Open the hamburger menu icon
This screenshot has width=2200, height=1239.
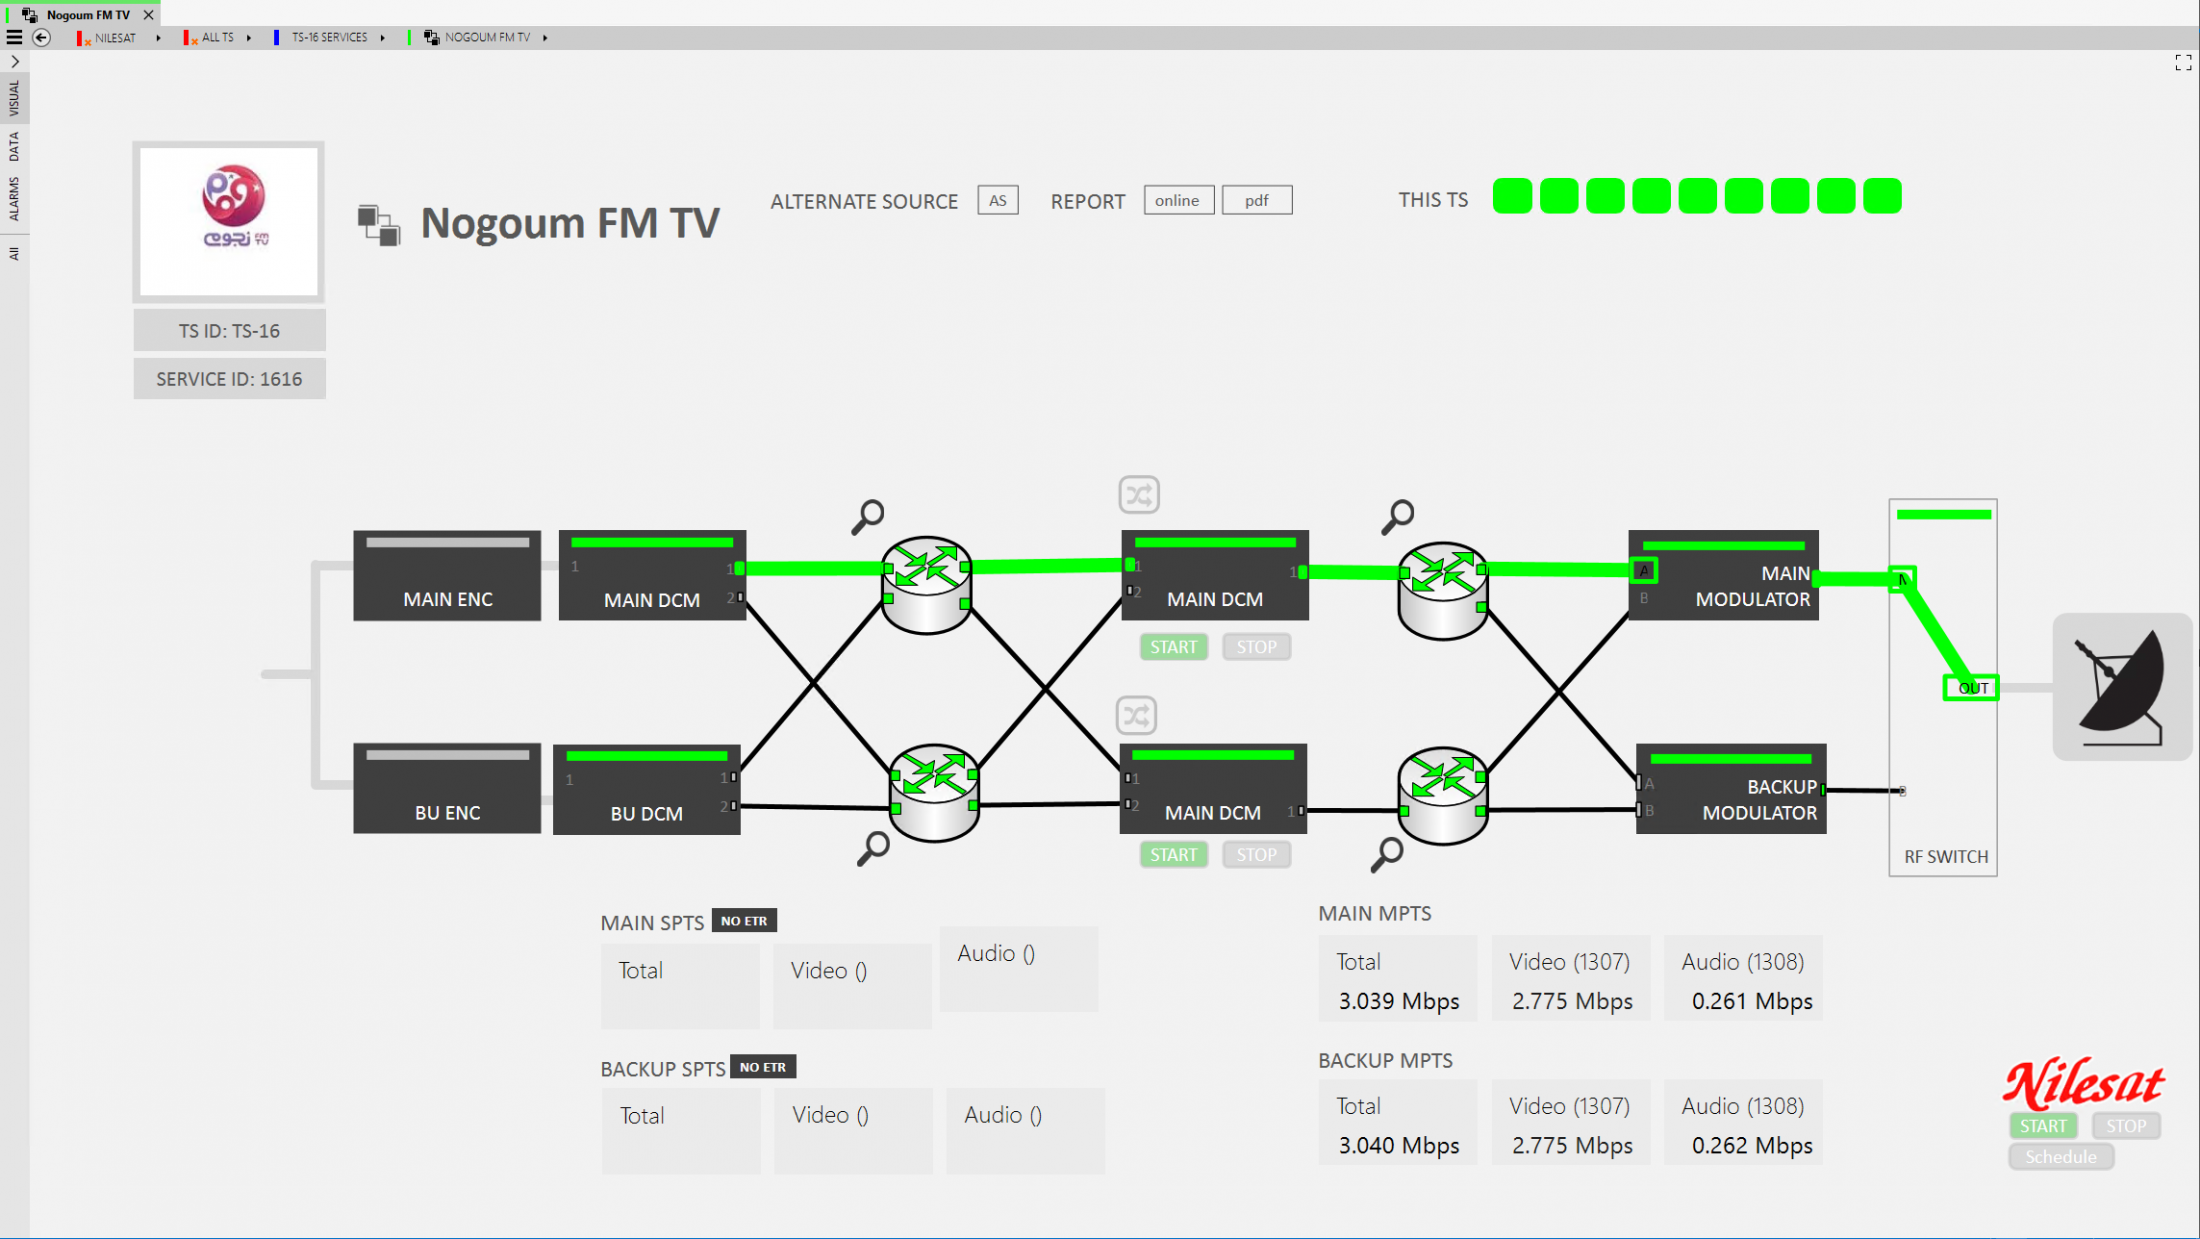point(14,37)
